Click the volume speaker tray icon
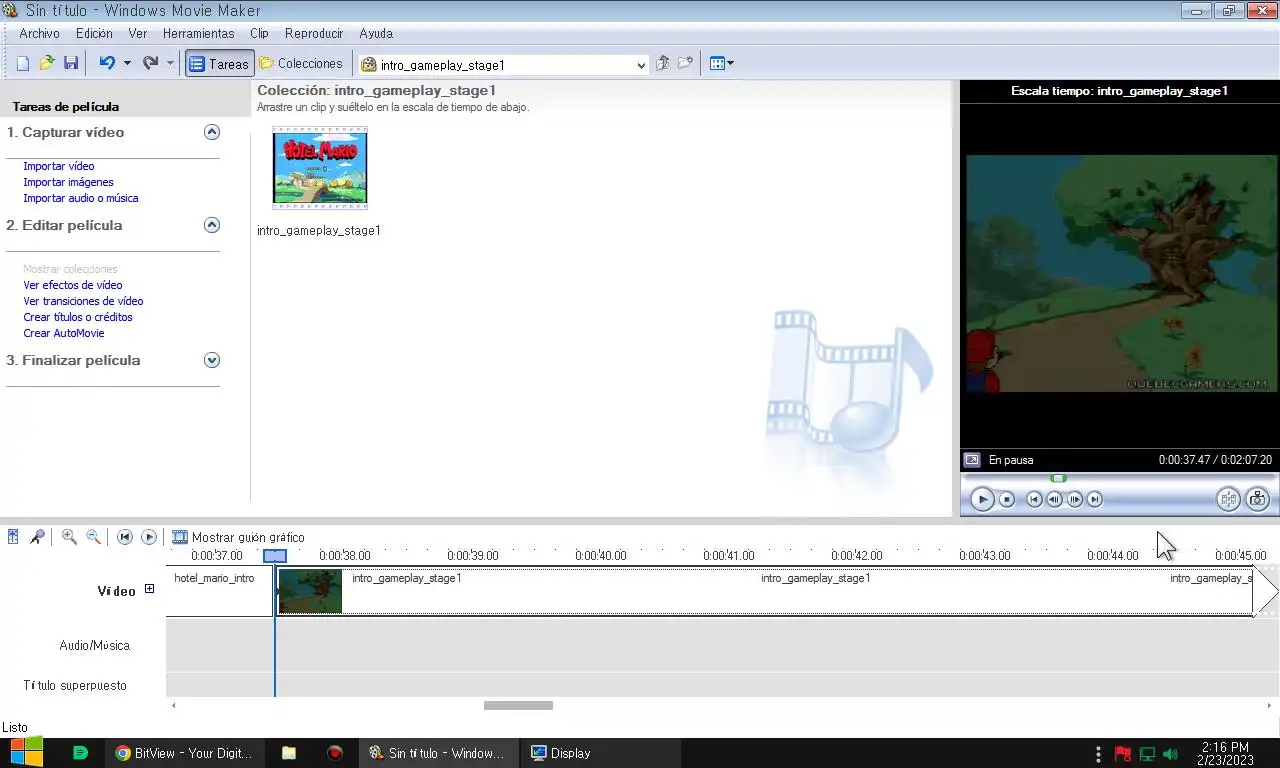This screenshot has width=1280, height=768. point(1170,753)
